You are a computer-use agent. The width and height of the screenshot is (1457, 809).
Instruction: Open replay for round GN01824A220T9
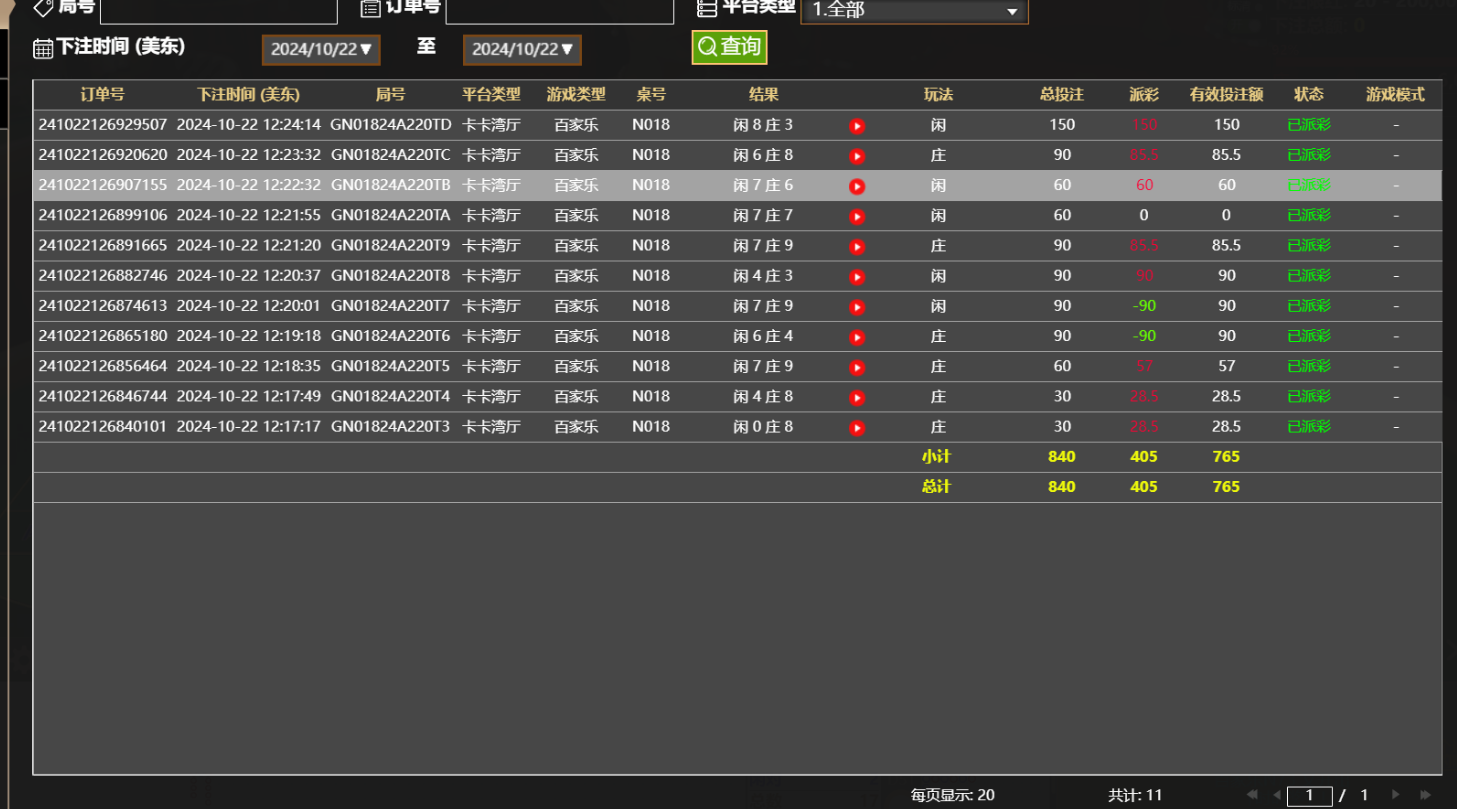pos(857,246)
